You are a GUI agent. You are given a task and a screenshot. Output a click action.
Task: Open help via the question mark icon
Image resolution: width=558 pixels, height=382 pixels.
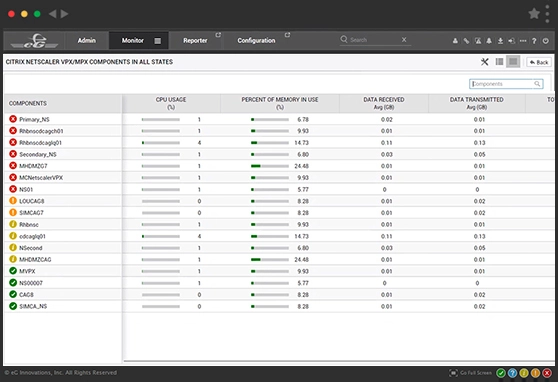coord(534,41)
